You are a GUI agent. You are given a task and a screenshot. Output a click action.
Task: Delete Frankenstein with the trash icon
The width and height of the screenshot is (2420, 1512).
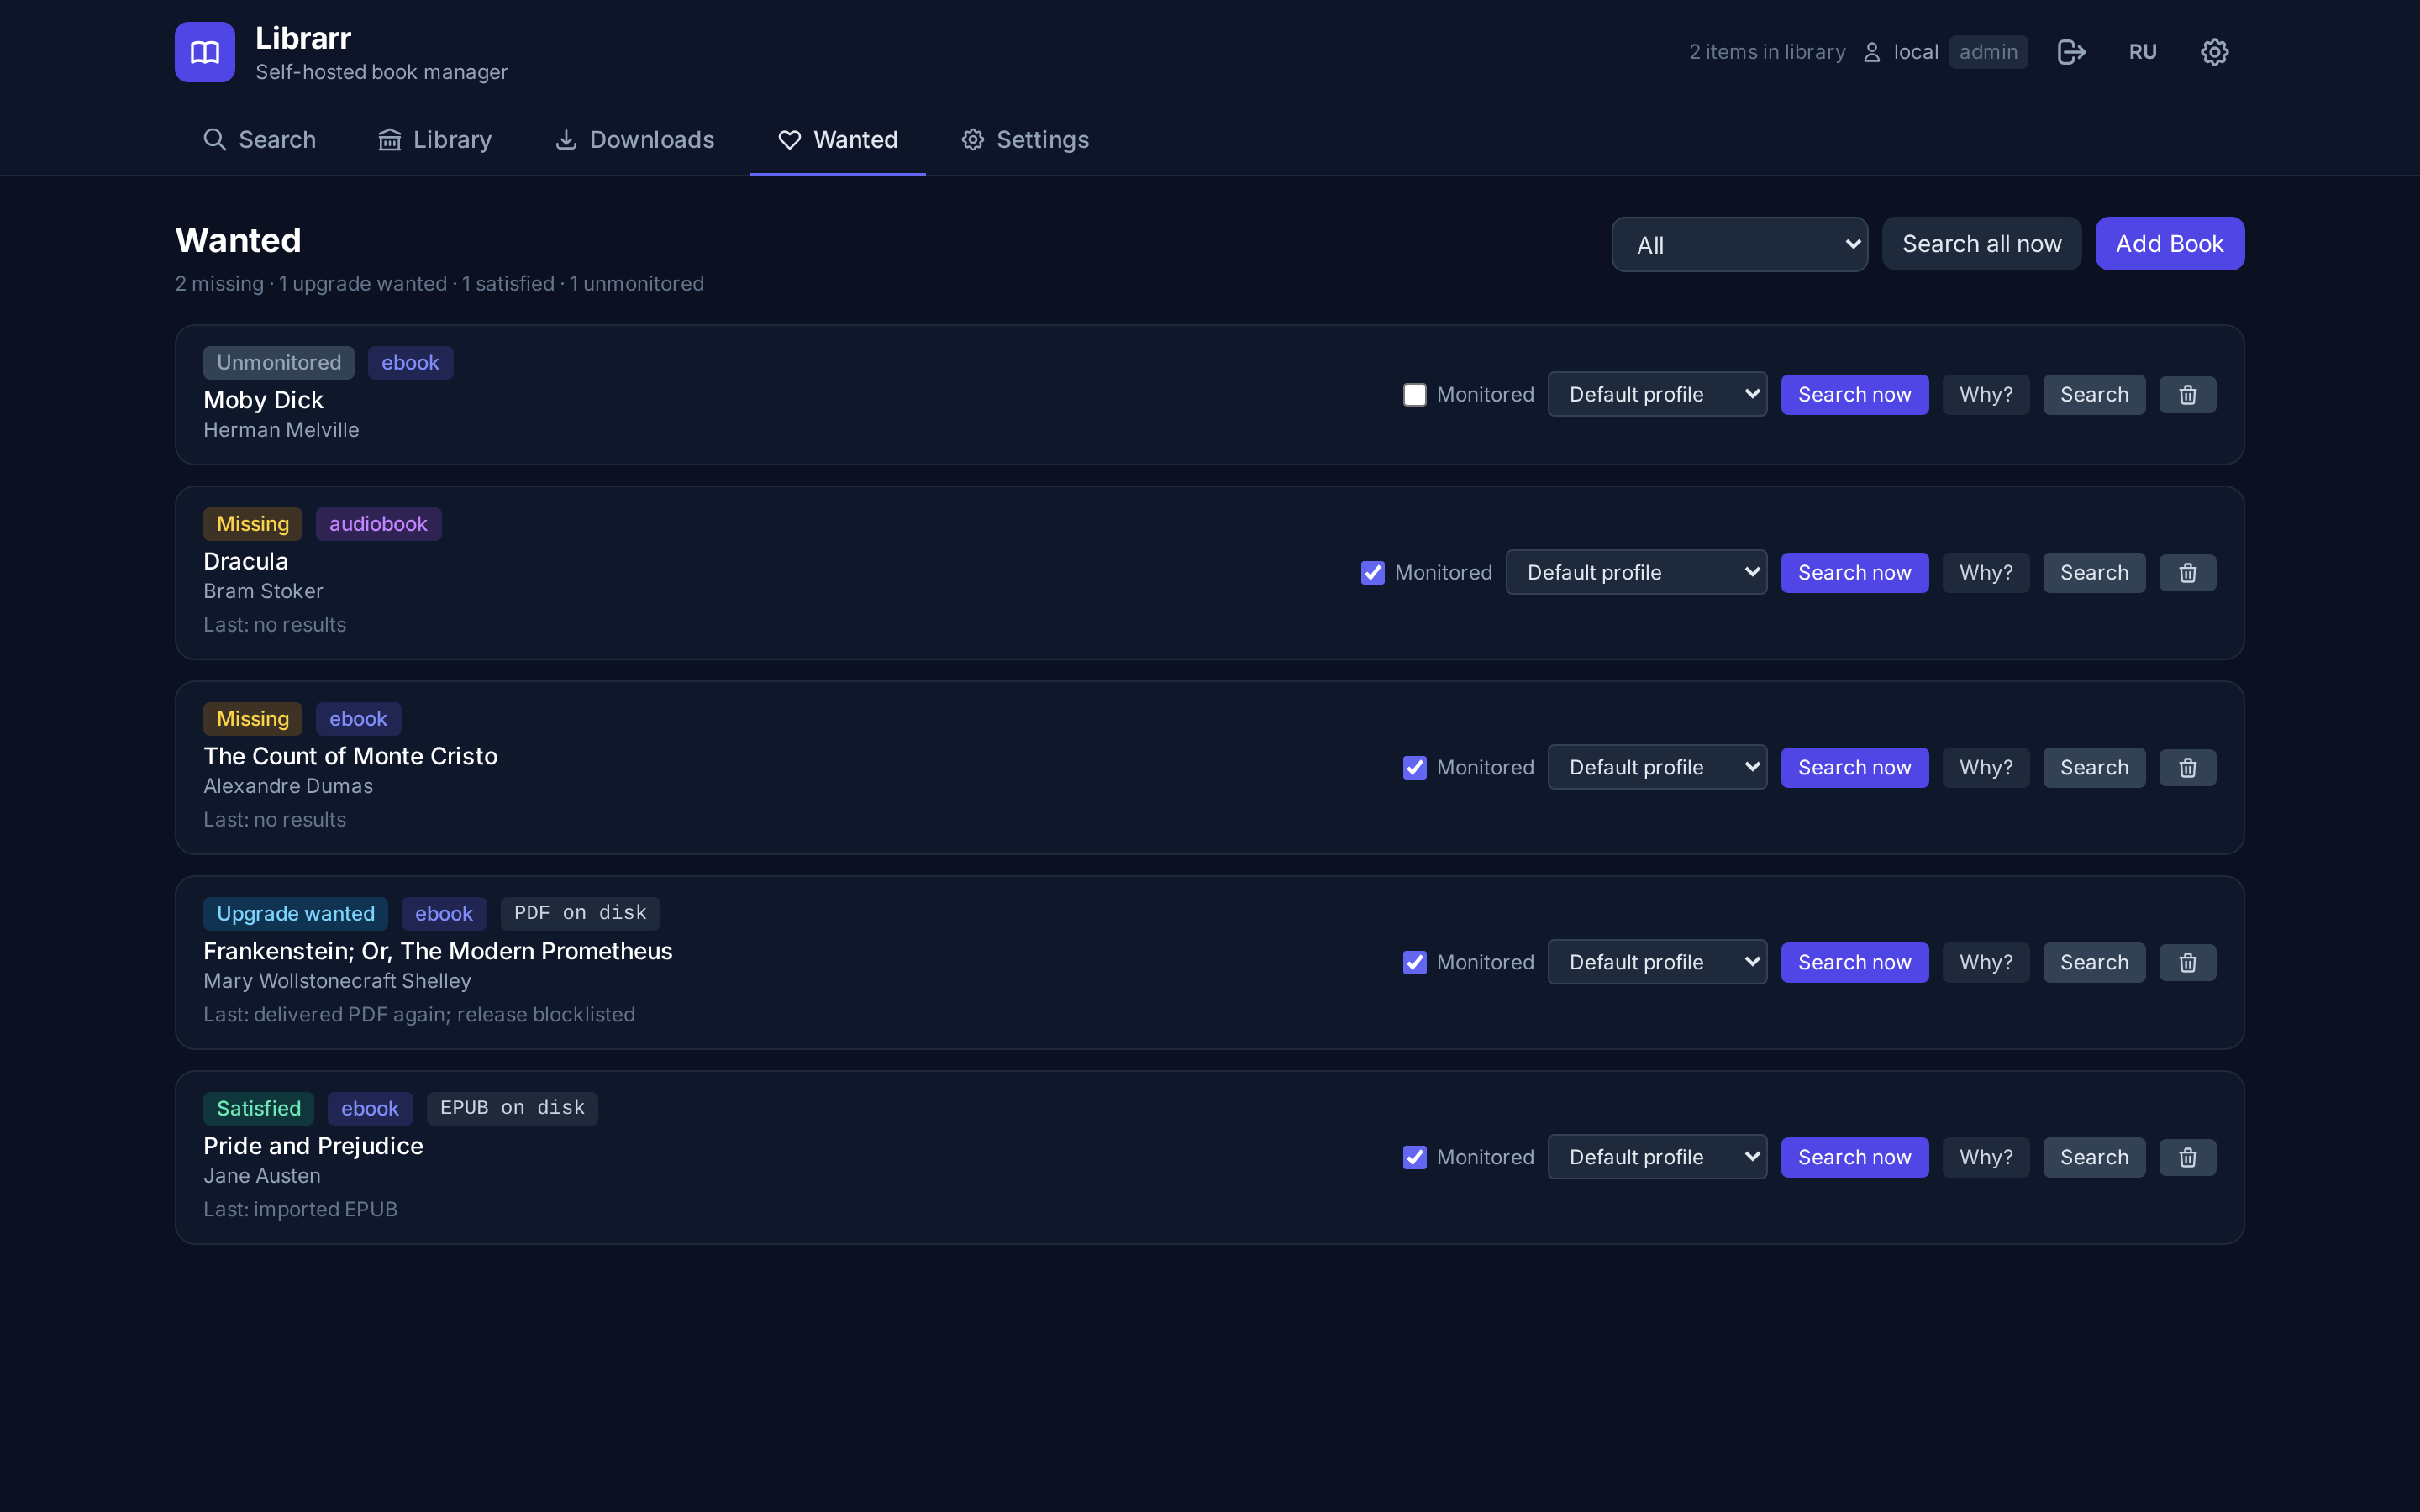pos(2187,963)
